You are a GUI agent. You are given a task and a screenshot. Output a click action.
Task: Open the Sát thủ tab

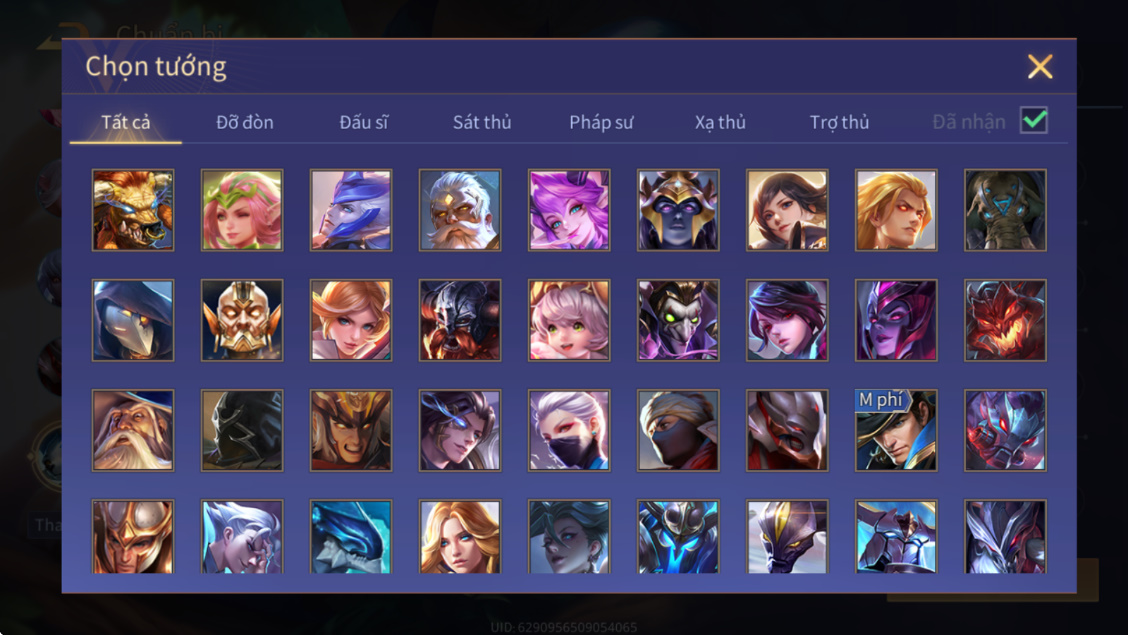tap(482, 122)
